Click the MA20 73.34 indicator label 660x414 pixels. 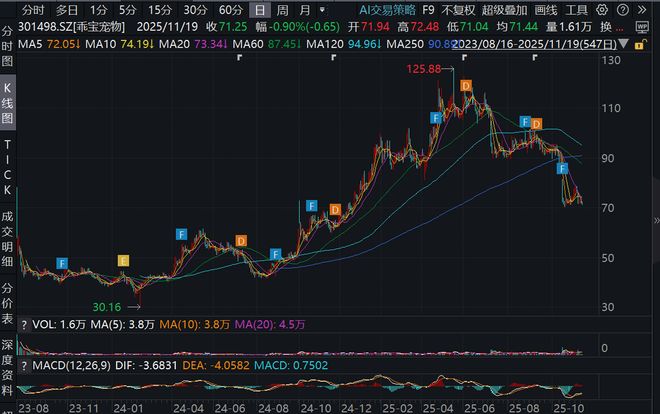click(194, 44)
